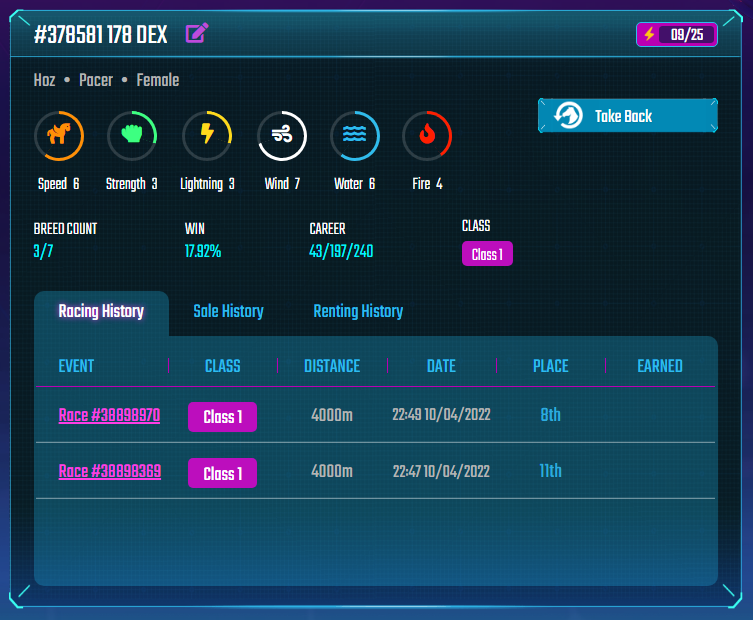Open Race #38898369 link
This screenshot has width=753, height=620.
(109, 471)
